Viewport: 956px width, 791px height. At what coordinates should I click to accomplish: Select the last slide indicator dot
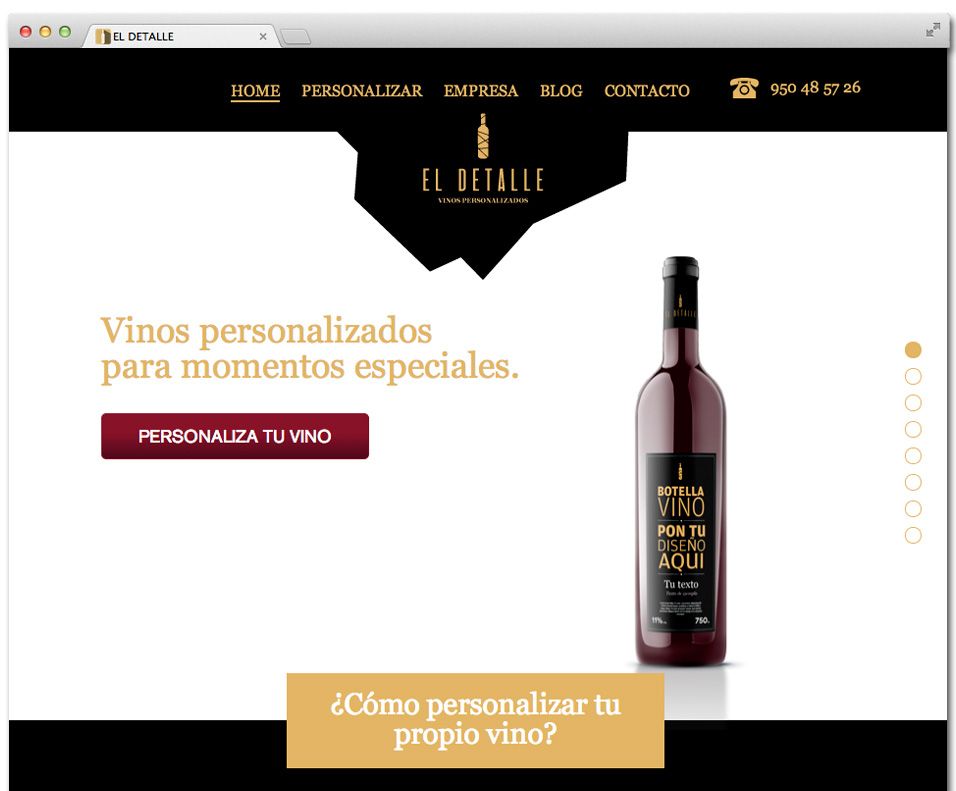click(x=913, y=535)
